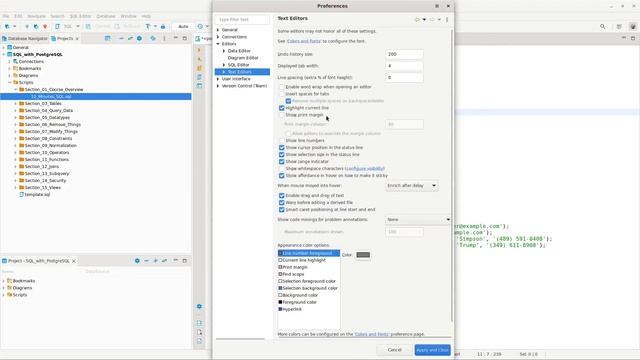
Task: Click the blue gear icon on editor side strip
Action: pyautogui.click(x=199, y=307)
